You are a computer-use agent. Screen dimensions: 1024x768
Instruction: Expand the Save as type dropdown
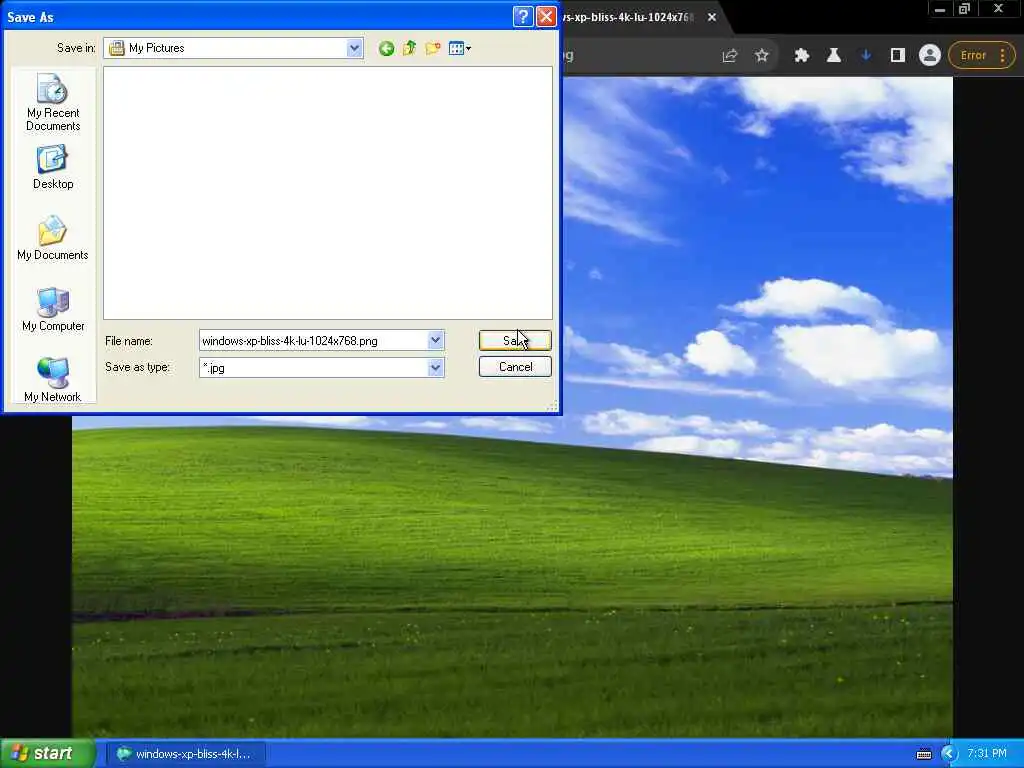tap(436, 368)
